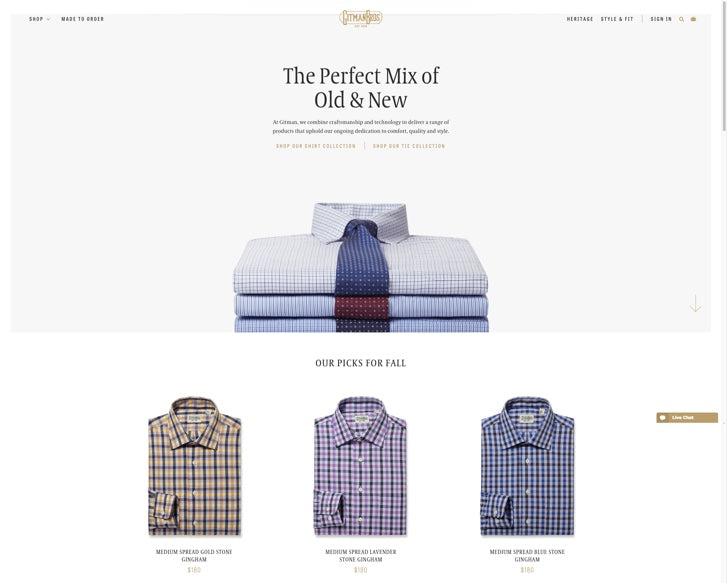Open the Live Chat widget

coord(687,417)
